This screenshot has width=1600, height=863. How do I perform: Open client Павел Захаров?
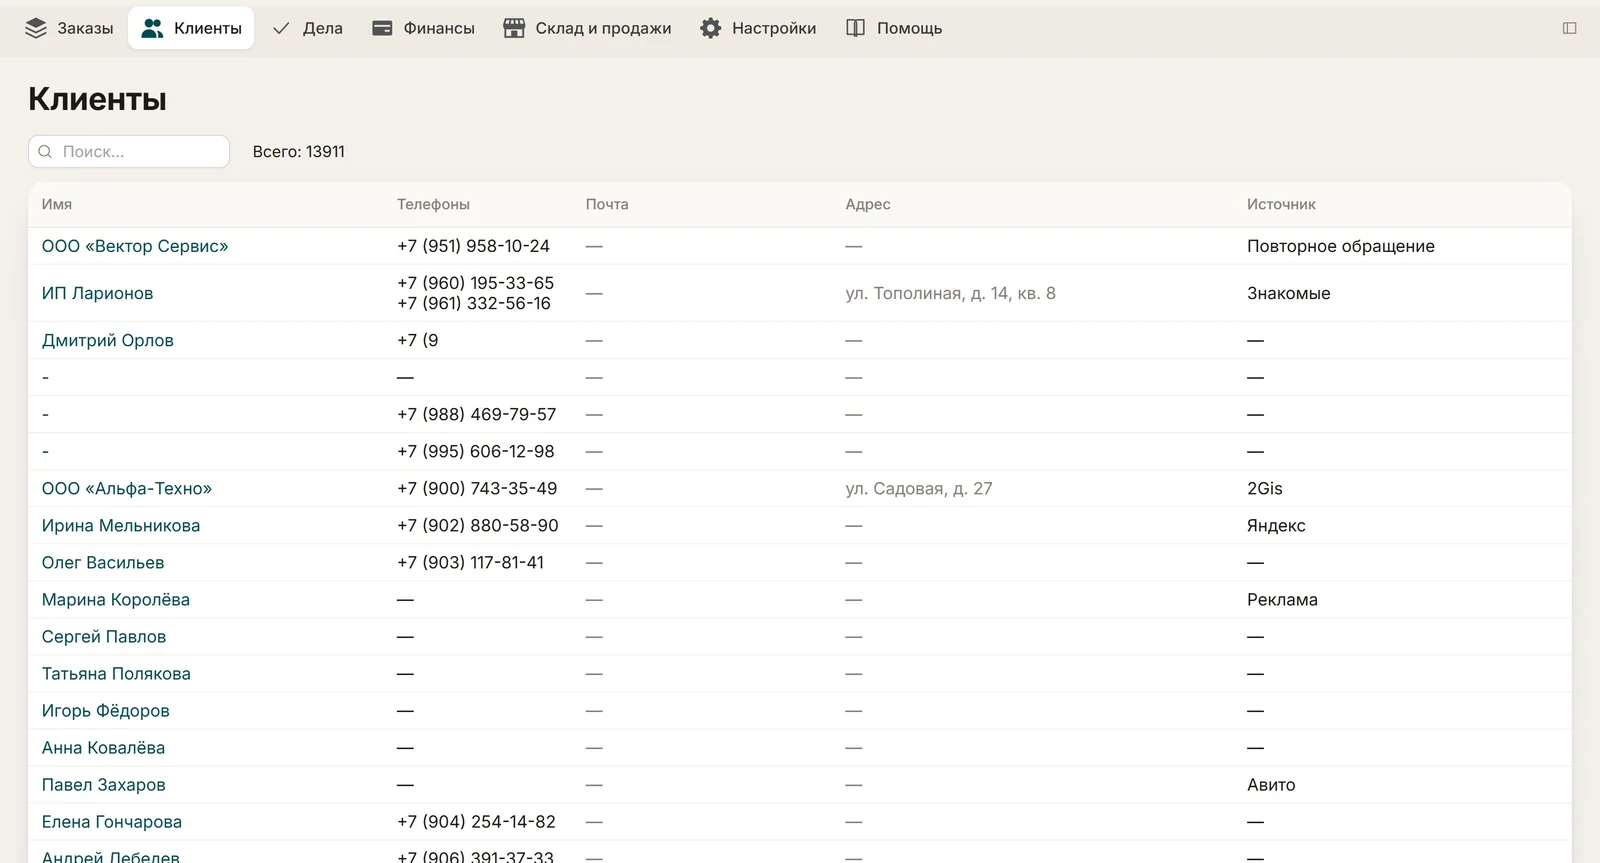point(104,784)
